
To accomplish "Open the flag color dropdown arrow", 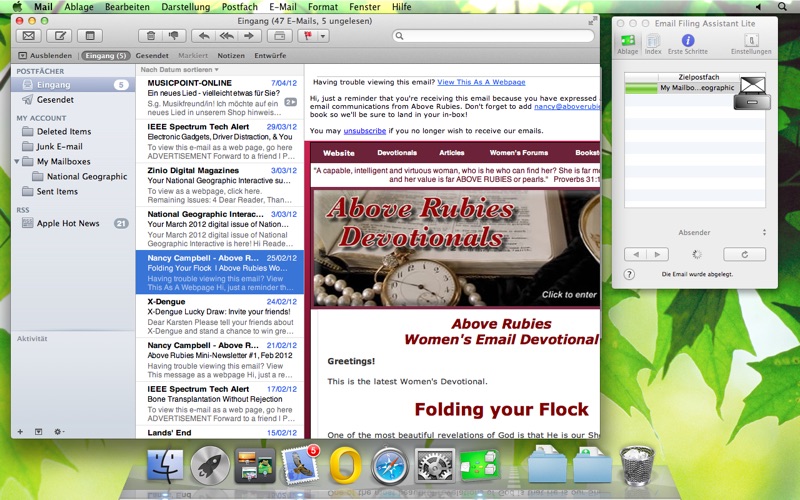I will 323,36.
